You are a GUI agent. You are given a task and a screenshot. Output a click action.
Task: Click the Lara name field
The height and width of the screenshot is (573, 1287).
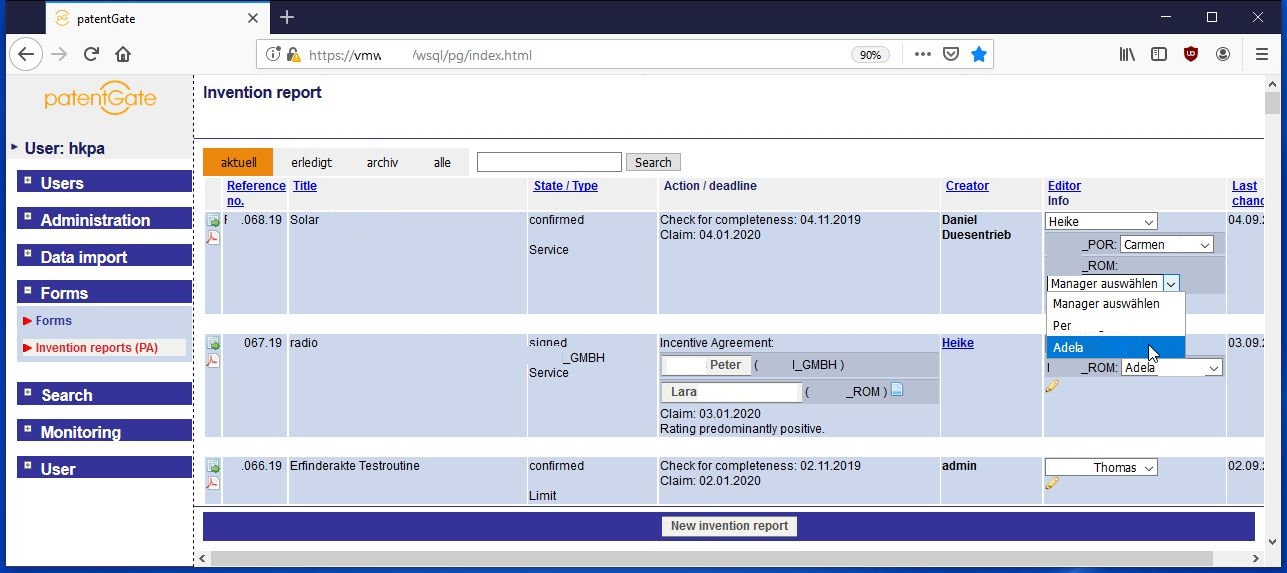pos(732,392)
